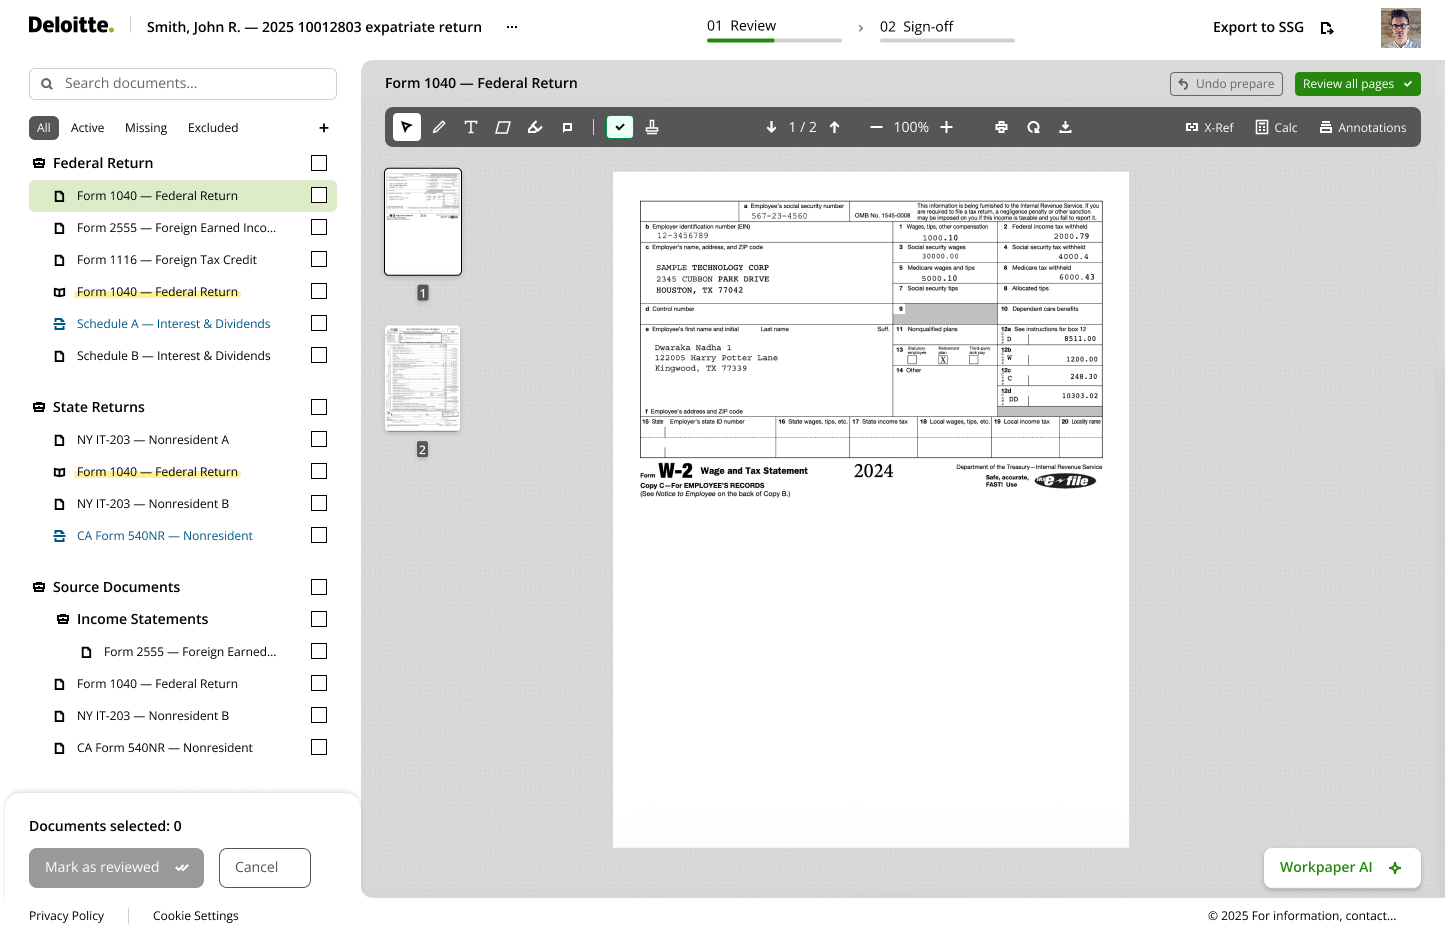Click the Undo prepare button
Image resolution: width=1445 pixels, height=932 pixels.
click(1227, 84)
